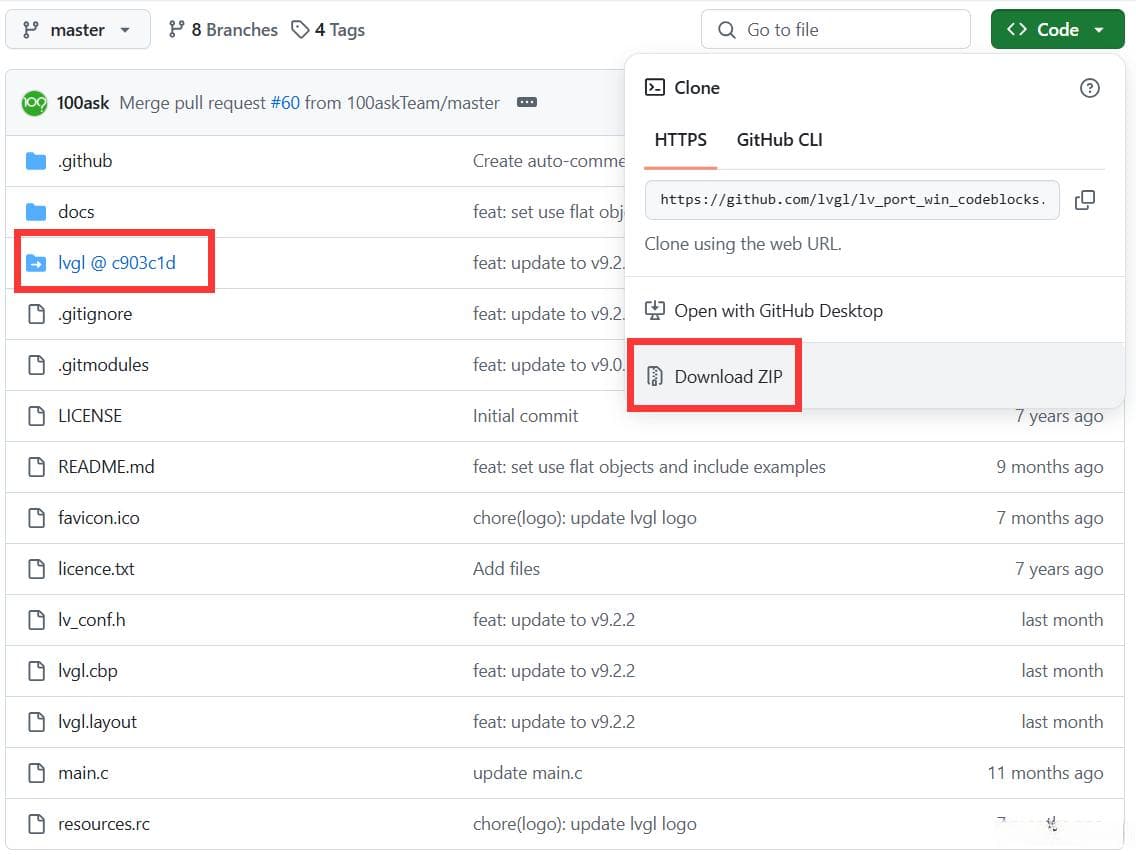Expand commit message ellipsis button
1136x855 pixels.
click(527, 103)
